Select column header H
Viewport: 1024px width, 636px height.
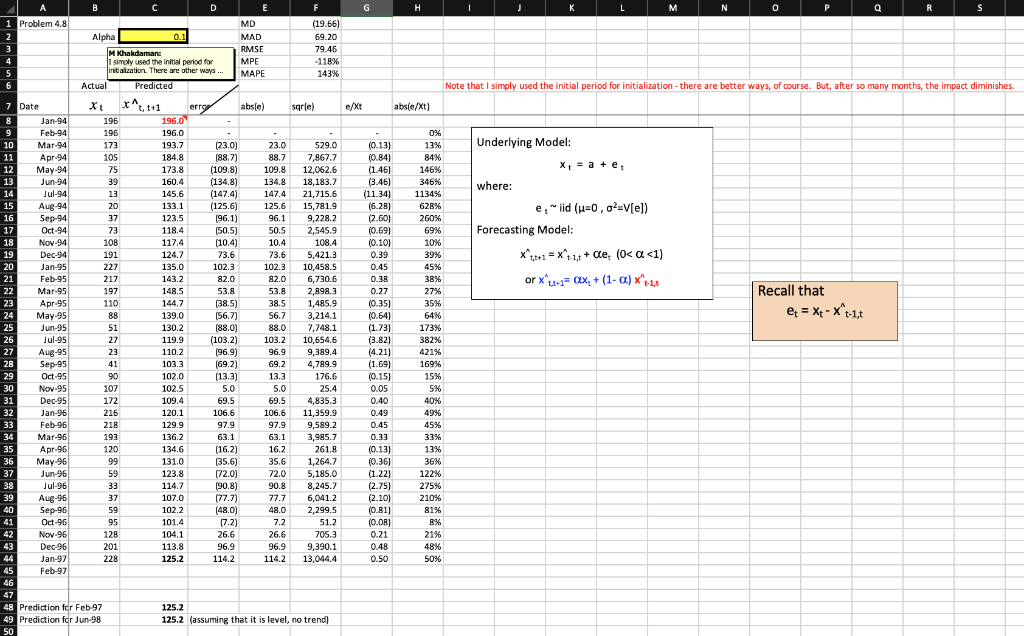click(x=418, y=8)
